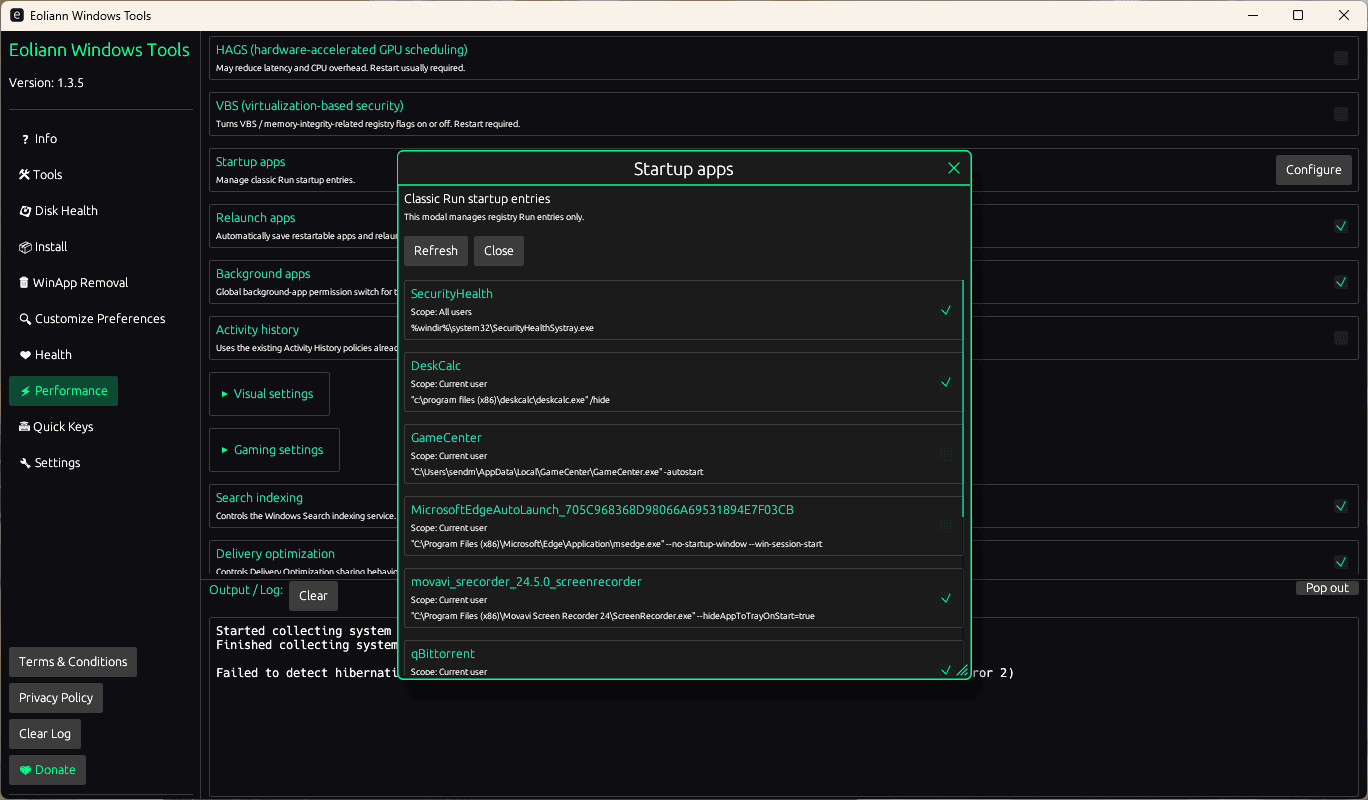Screen dimensions: 1368x800
Task: Click the deskcalc.exe /hide path text
Action: coord(510,400)
